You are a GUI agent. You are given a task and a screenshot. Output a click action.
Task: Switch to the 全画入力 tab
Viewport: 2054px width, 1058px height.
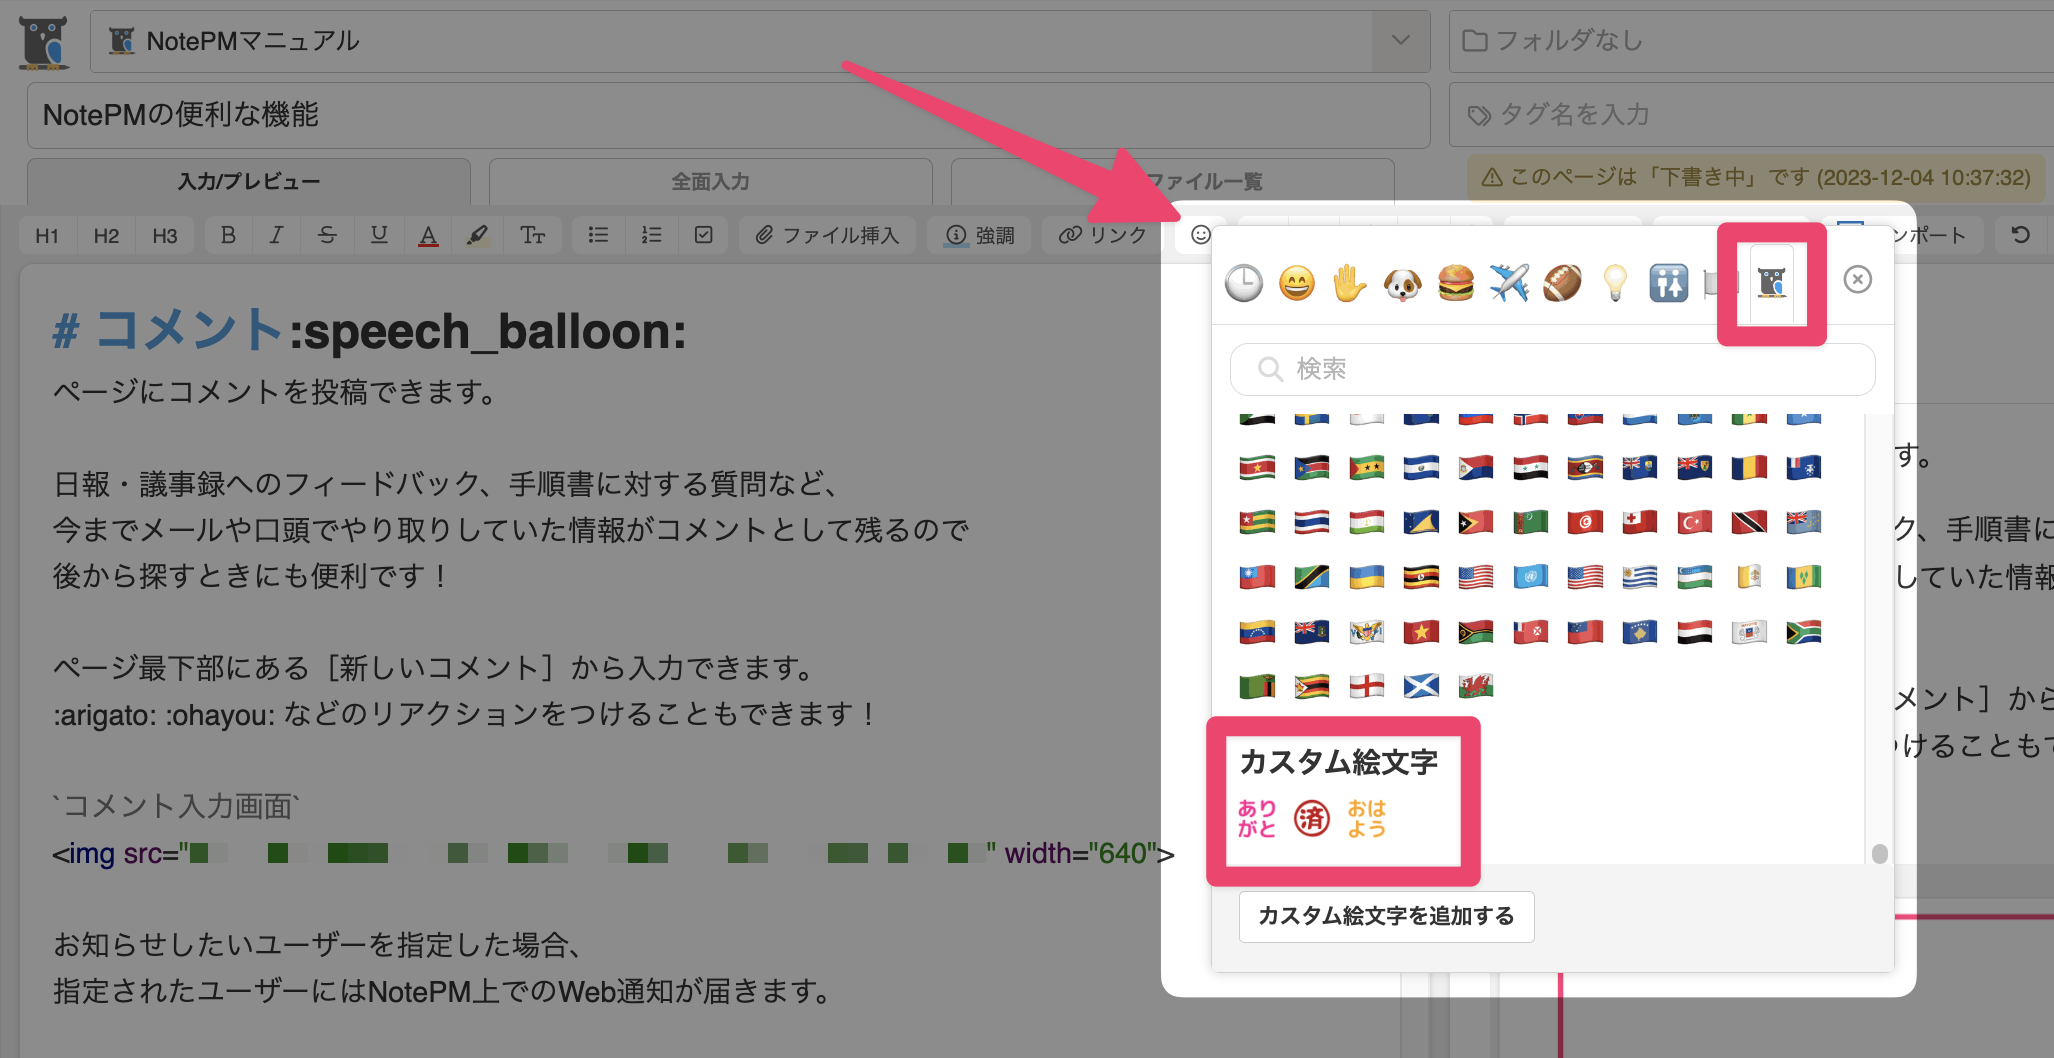(710, 181)
